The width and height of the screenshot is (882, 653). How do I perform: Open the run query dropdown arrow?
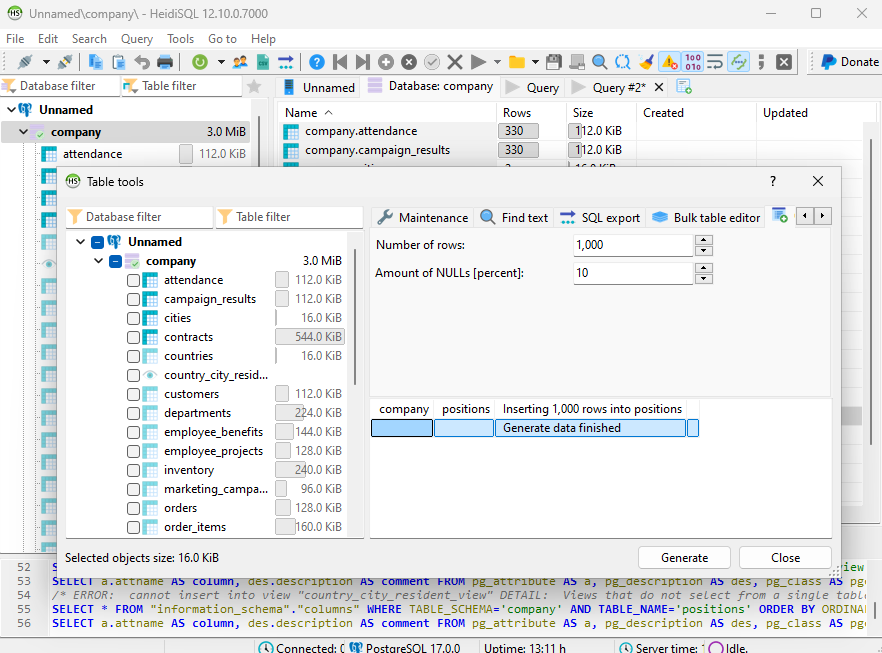[x=497, y=62]
